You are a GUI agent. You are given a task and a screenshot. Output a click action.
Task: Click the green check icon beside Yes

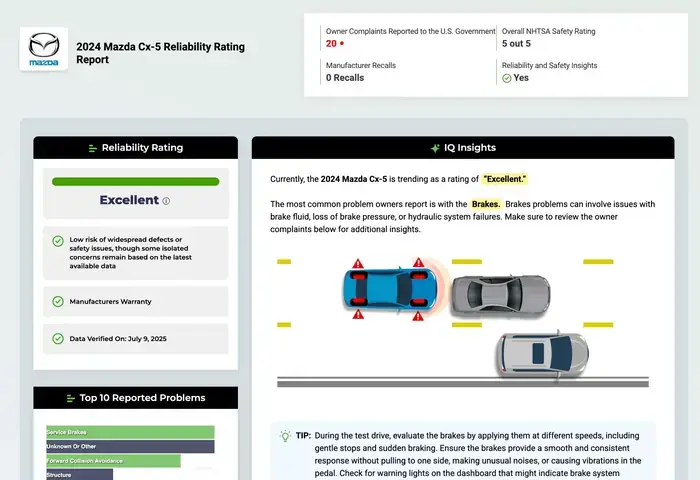(506, 78)
